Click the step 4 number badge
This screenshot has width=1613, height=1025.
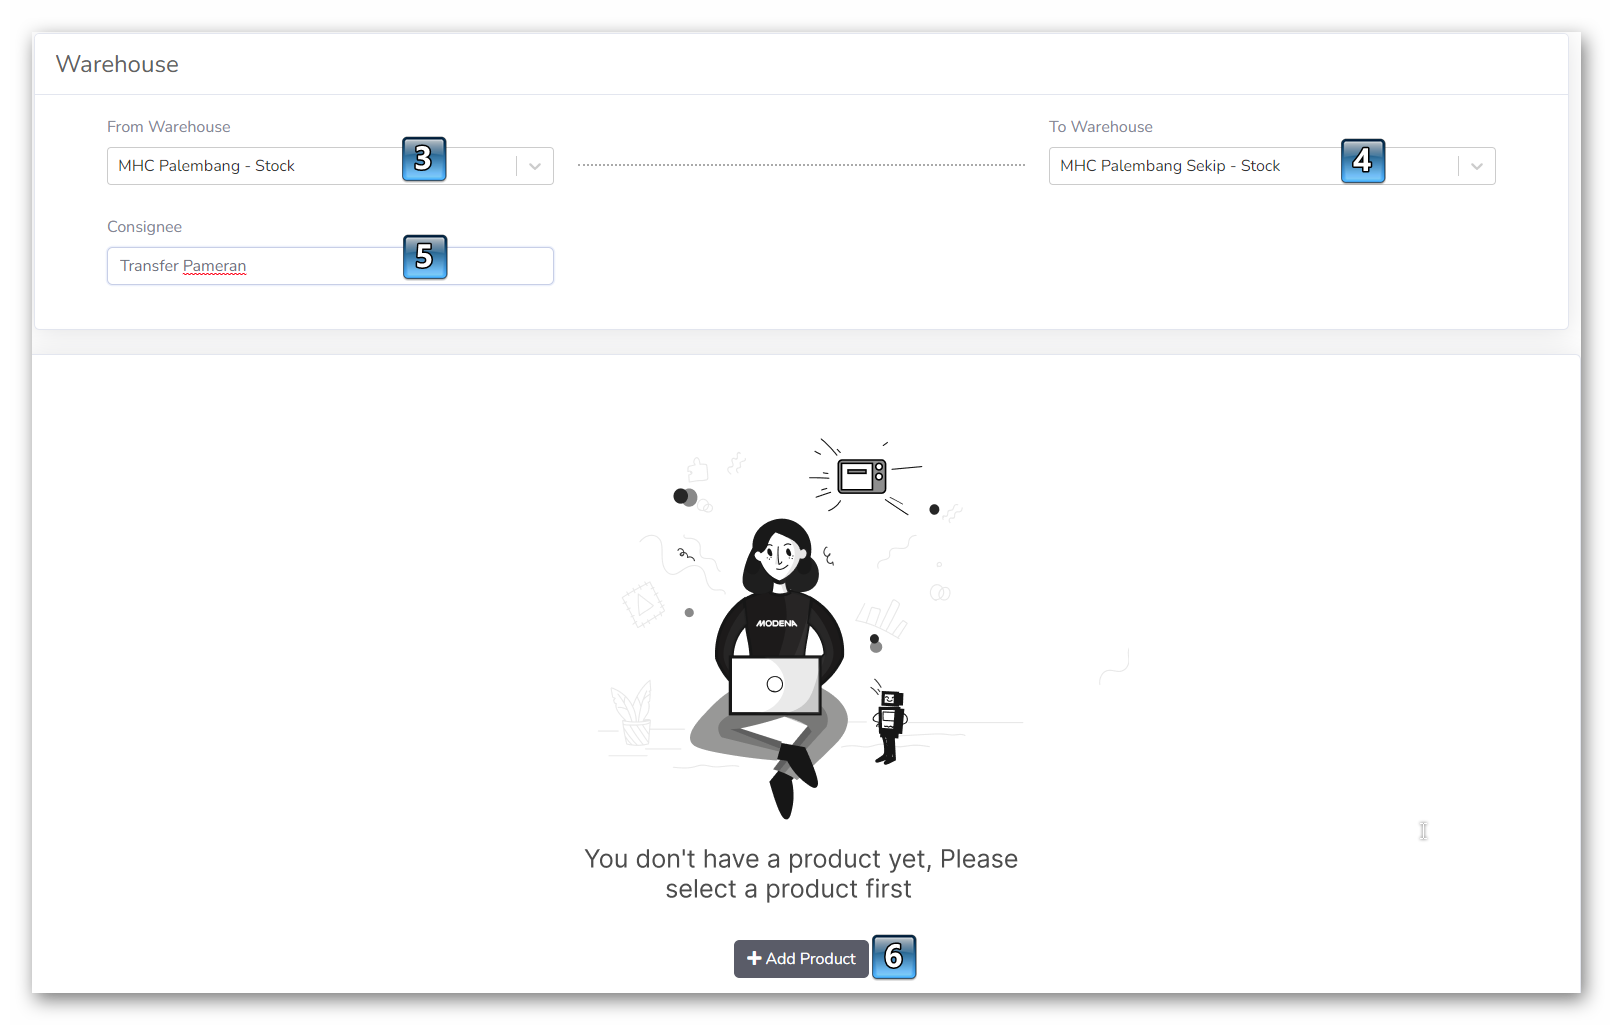(x=1363, y=161)
